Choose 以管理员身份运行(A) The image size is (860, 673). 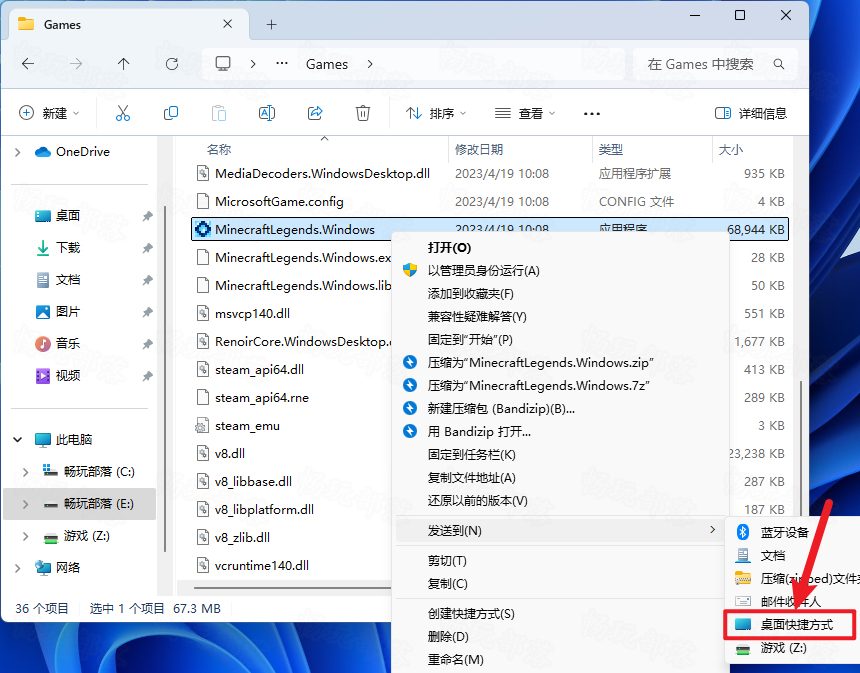(x=562, y=270)
